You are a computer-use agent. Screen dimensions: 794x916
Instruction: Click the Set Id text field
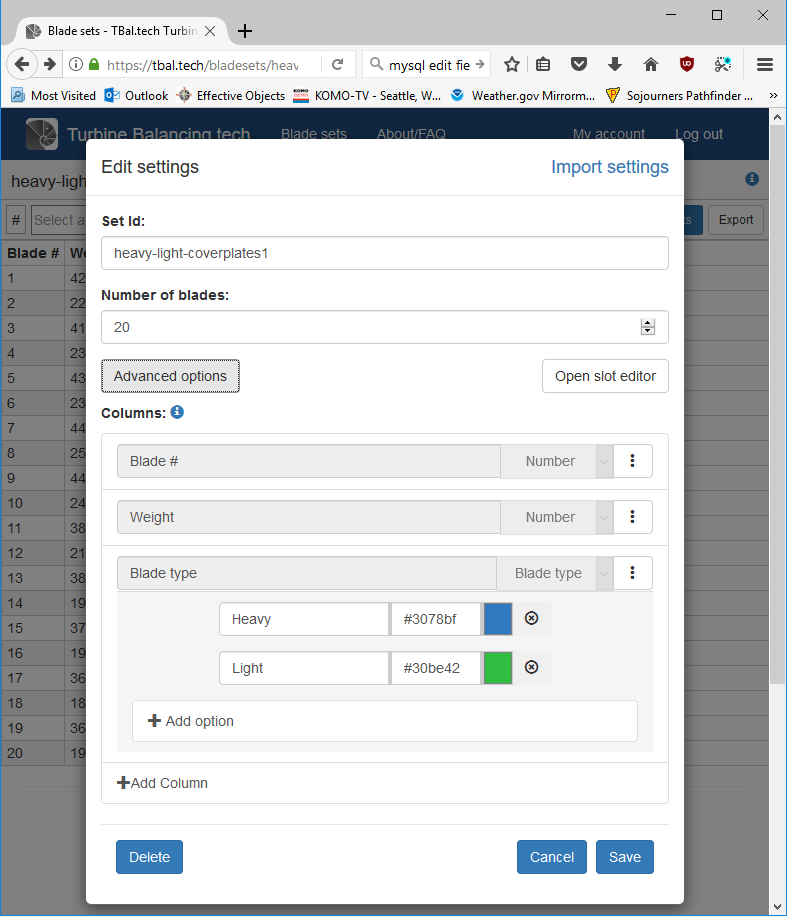pos(384,253)
